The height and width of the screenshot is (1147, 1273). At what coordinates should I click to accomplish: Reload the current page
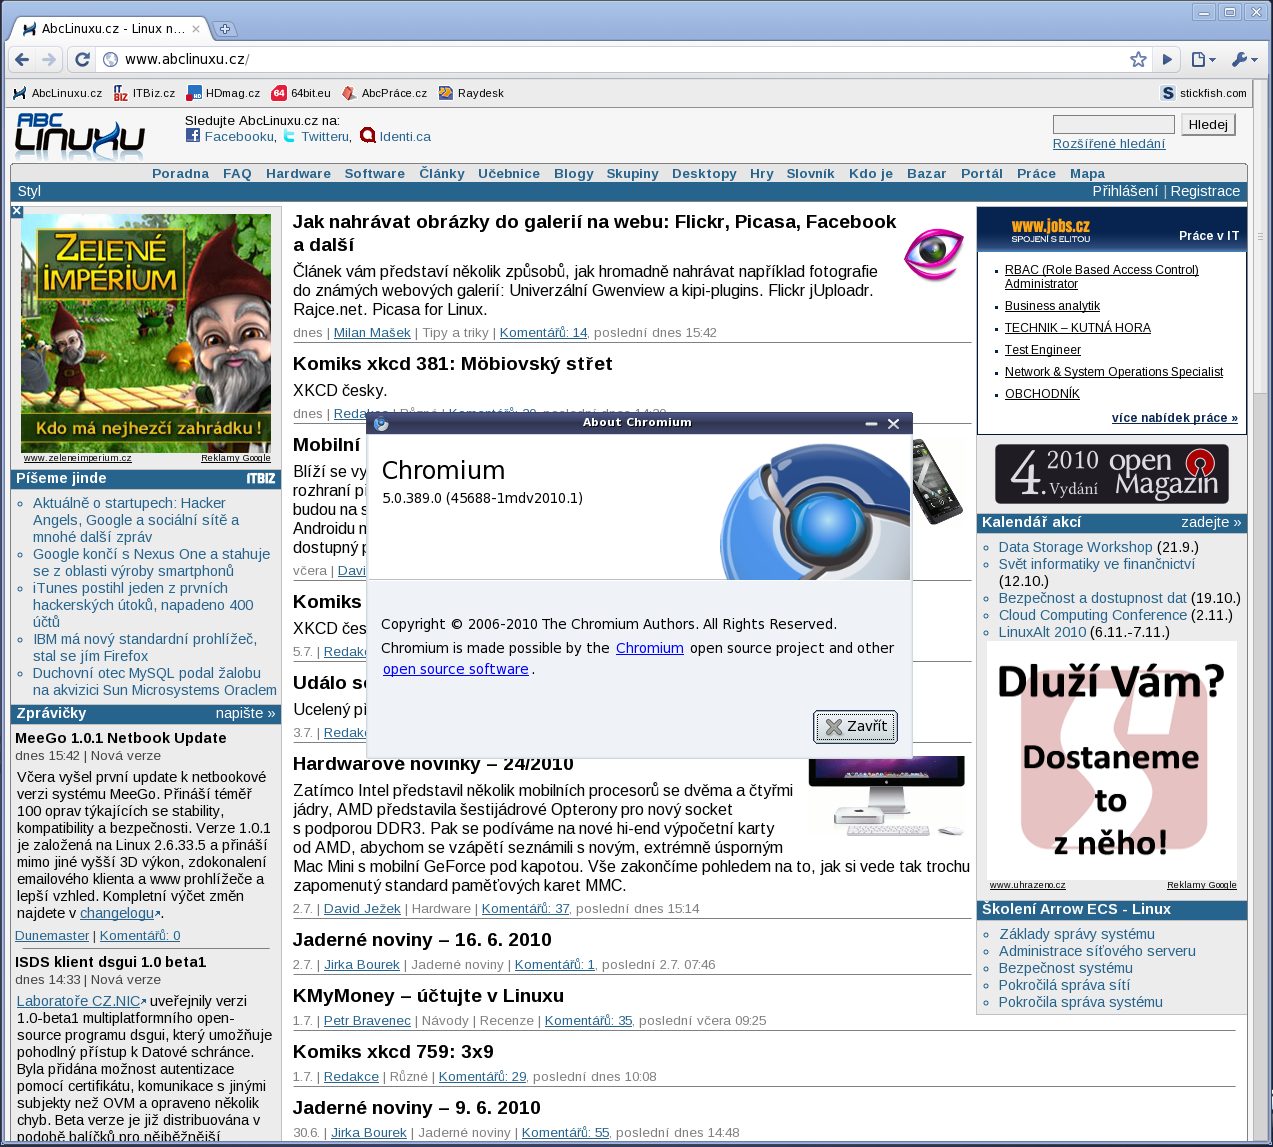82,59
